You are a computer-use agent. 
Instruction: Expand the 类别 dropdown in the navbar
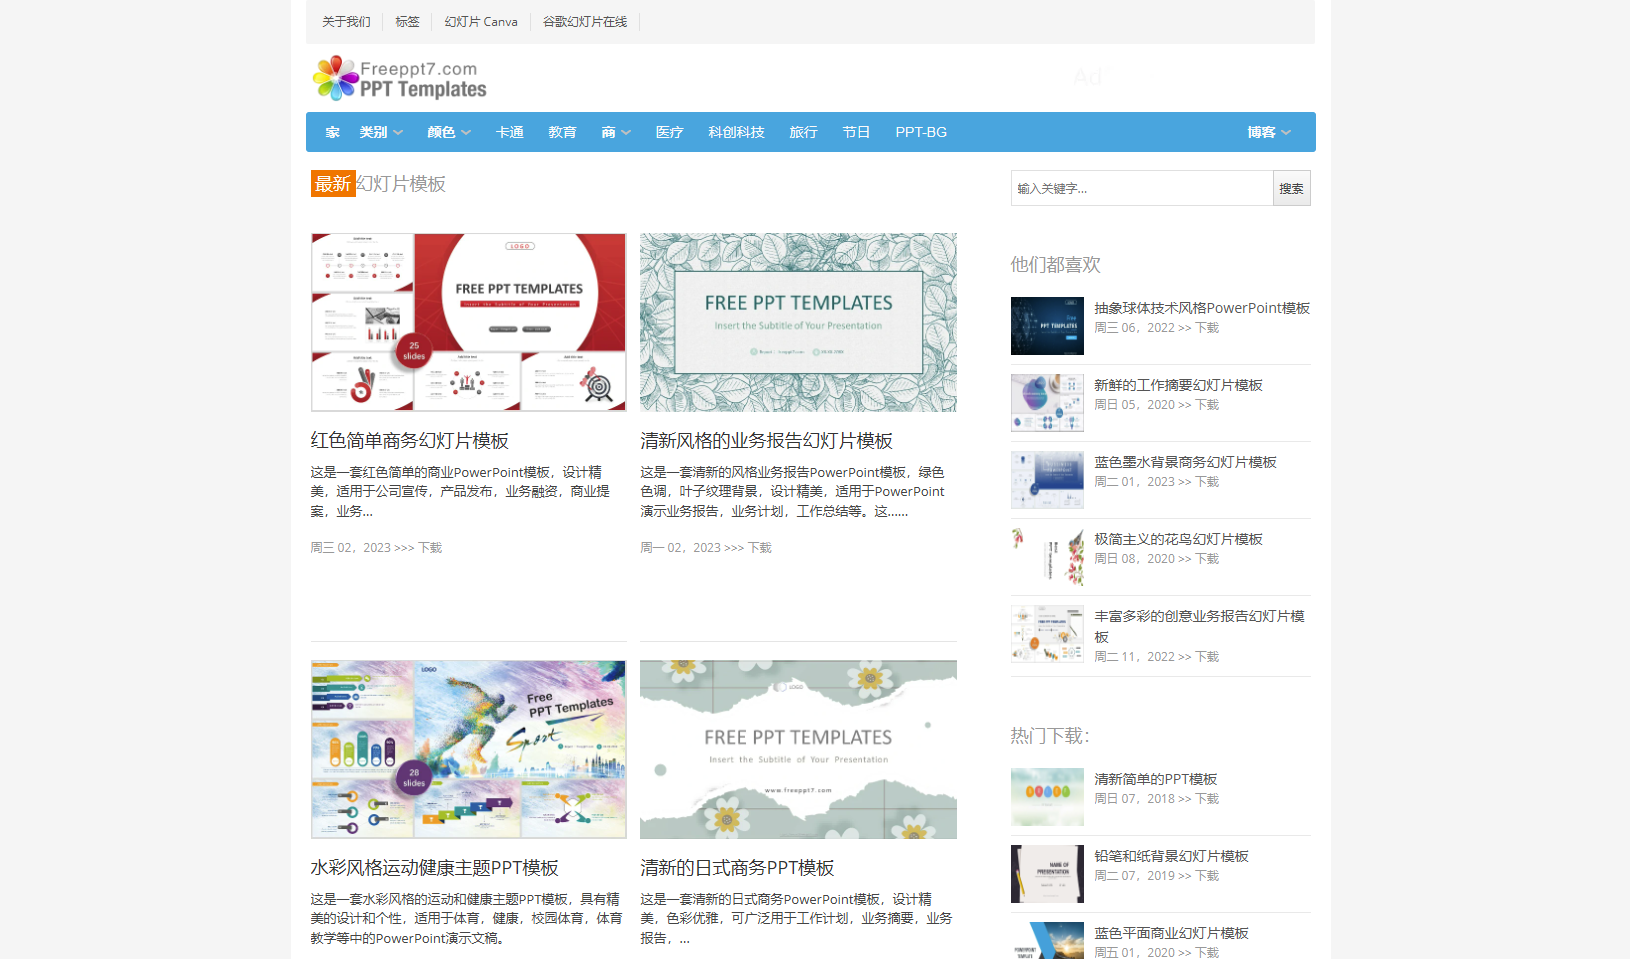click(380, 131)
